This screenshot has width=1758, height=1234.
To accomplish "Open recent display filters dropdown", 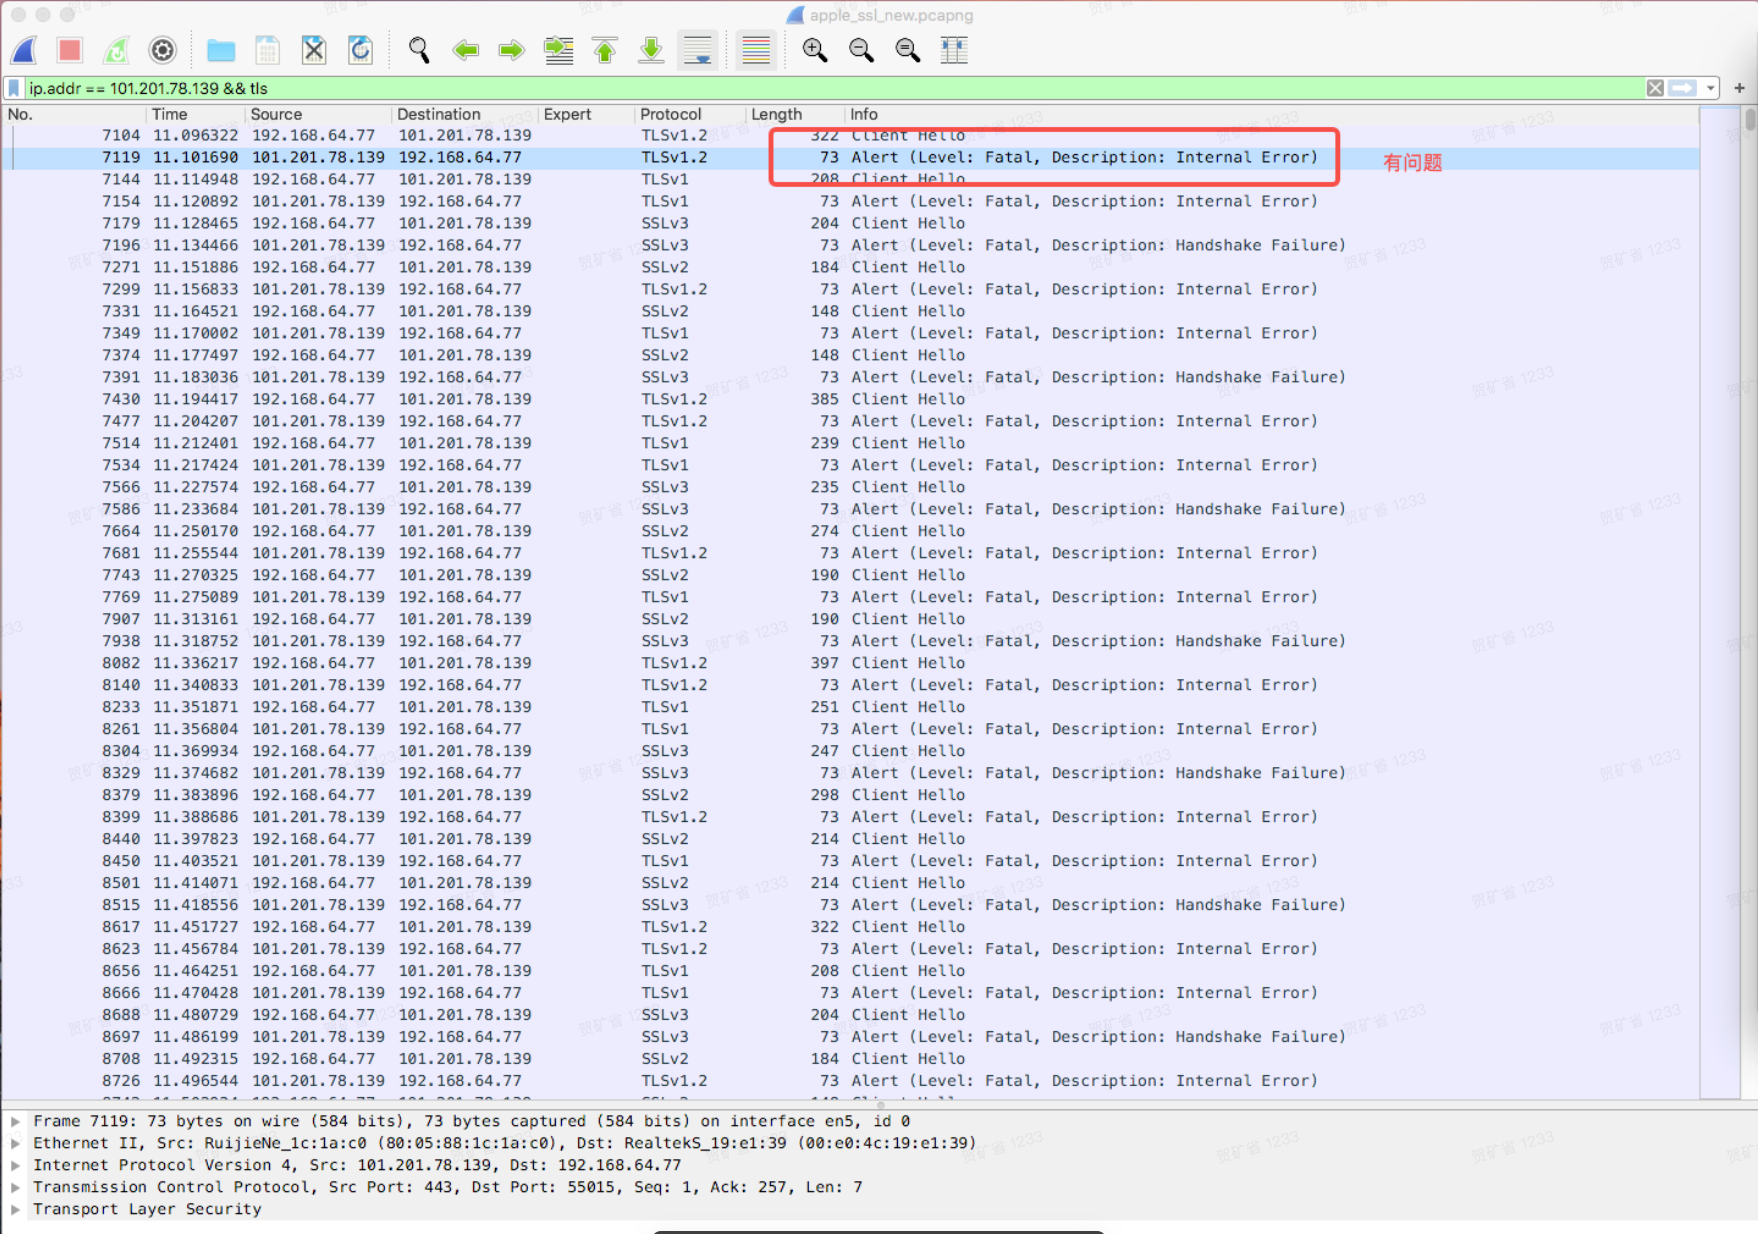I will pos(1710,88).
